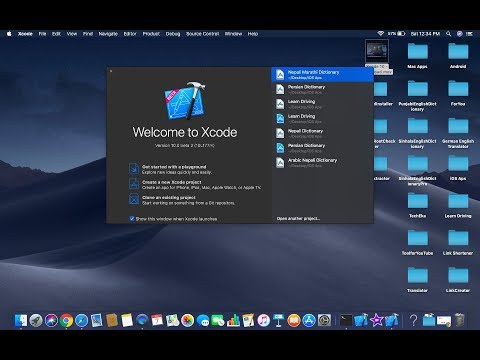The height and width of the screenshot is (360, 480).
Task: Open Terminal from the Dock
Action: [346, 320]
